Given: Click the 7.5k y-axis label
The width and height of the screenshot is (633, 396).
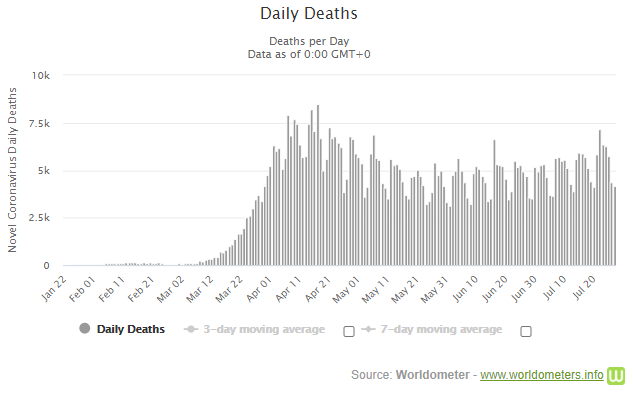Looking at the screenshot, I should [x=39, y=124].
